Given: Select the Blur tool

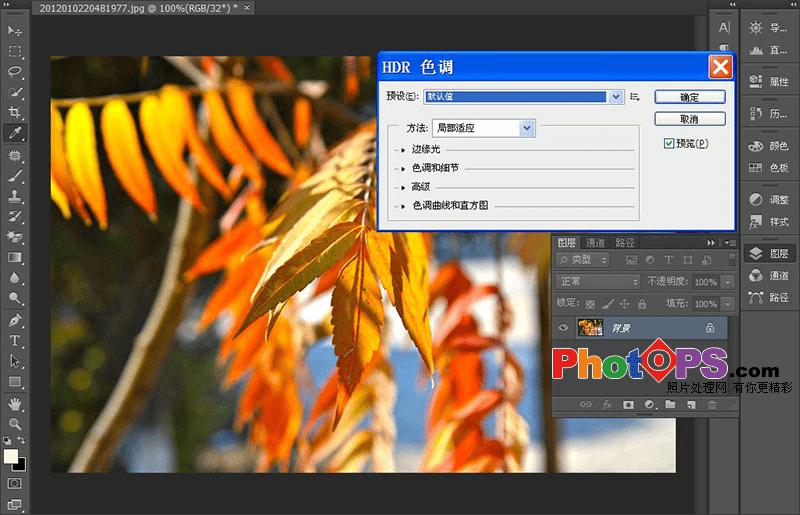Looking at the screenshot, I should (x=15, y=278).
